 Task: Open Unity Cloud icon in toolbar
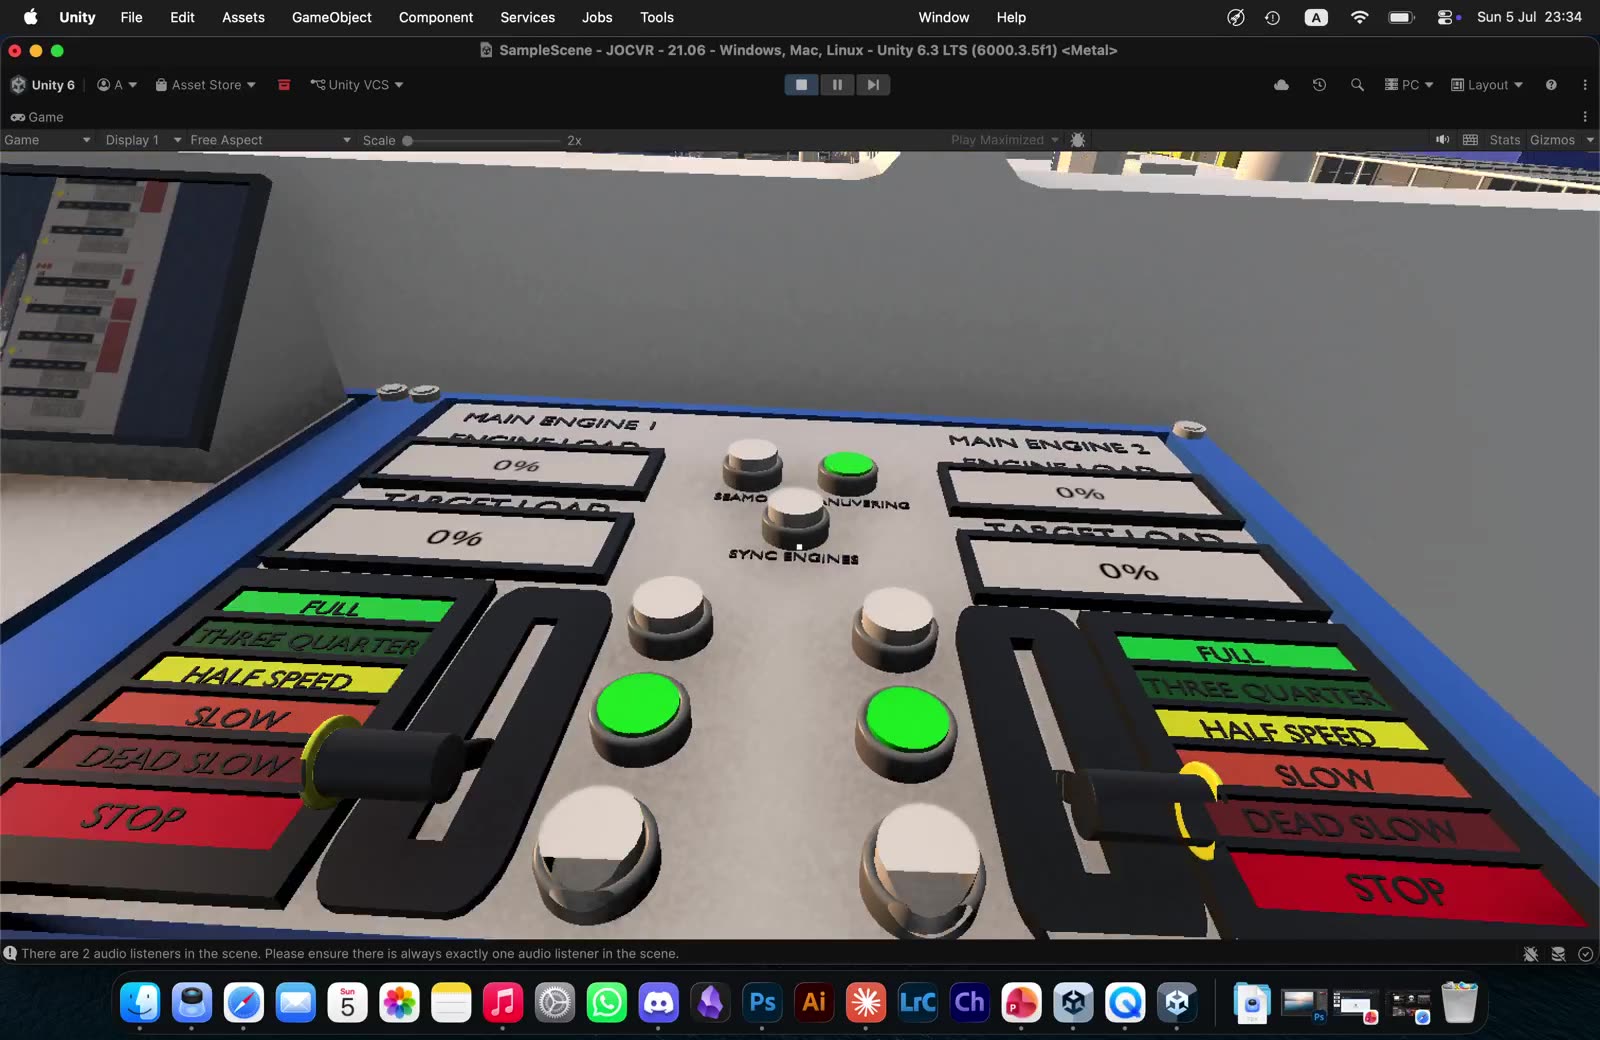[1281, 85]
